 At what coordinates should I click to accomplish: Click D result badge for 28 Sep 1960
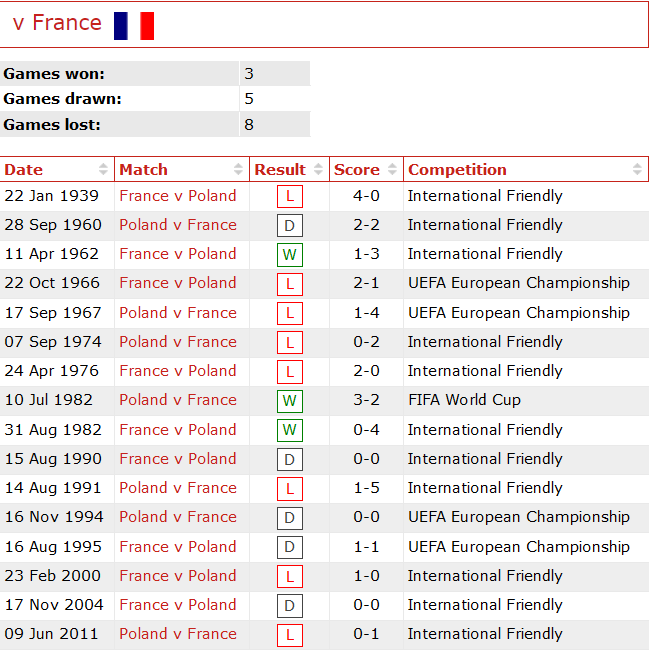click(290, 226)
